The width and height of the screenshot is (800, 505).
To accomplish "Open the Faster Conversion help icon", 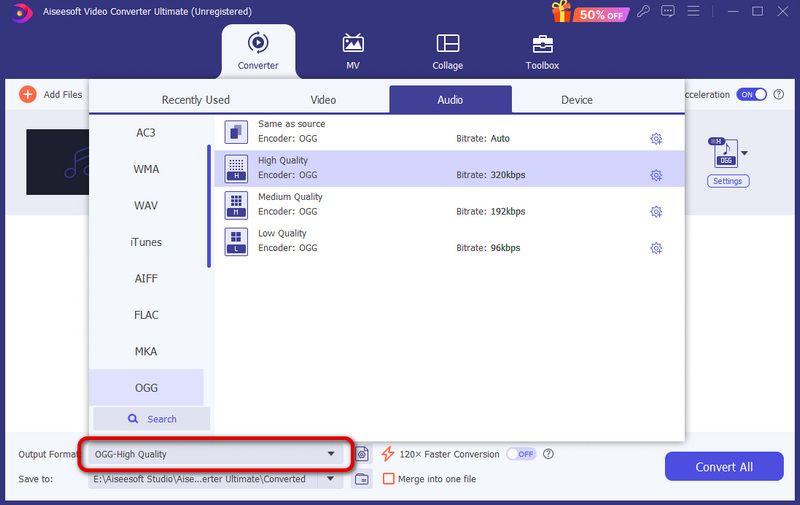I will (x=548, y=454).
